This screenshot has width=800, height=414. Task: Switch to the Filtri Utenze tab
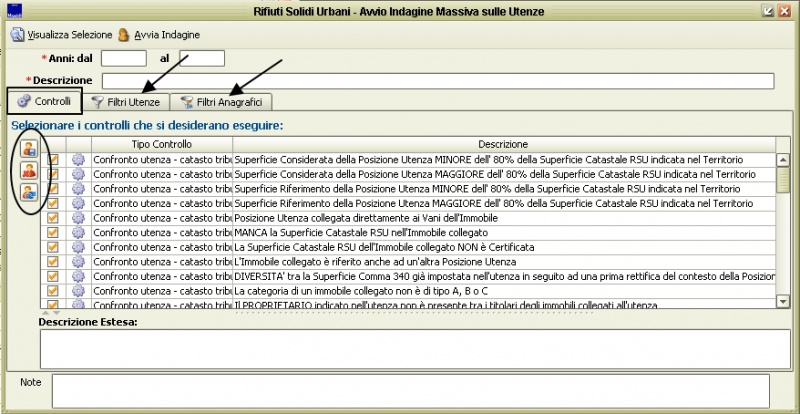126,102
